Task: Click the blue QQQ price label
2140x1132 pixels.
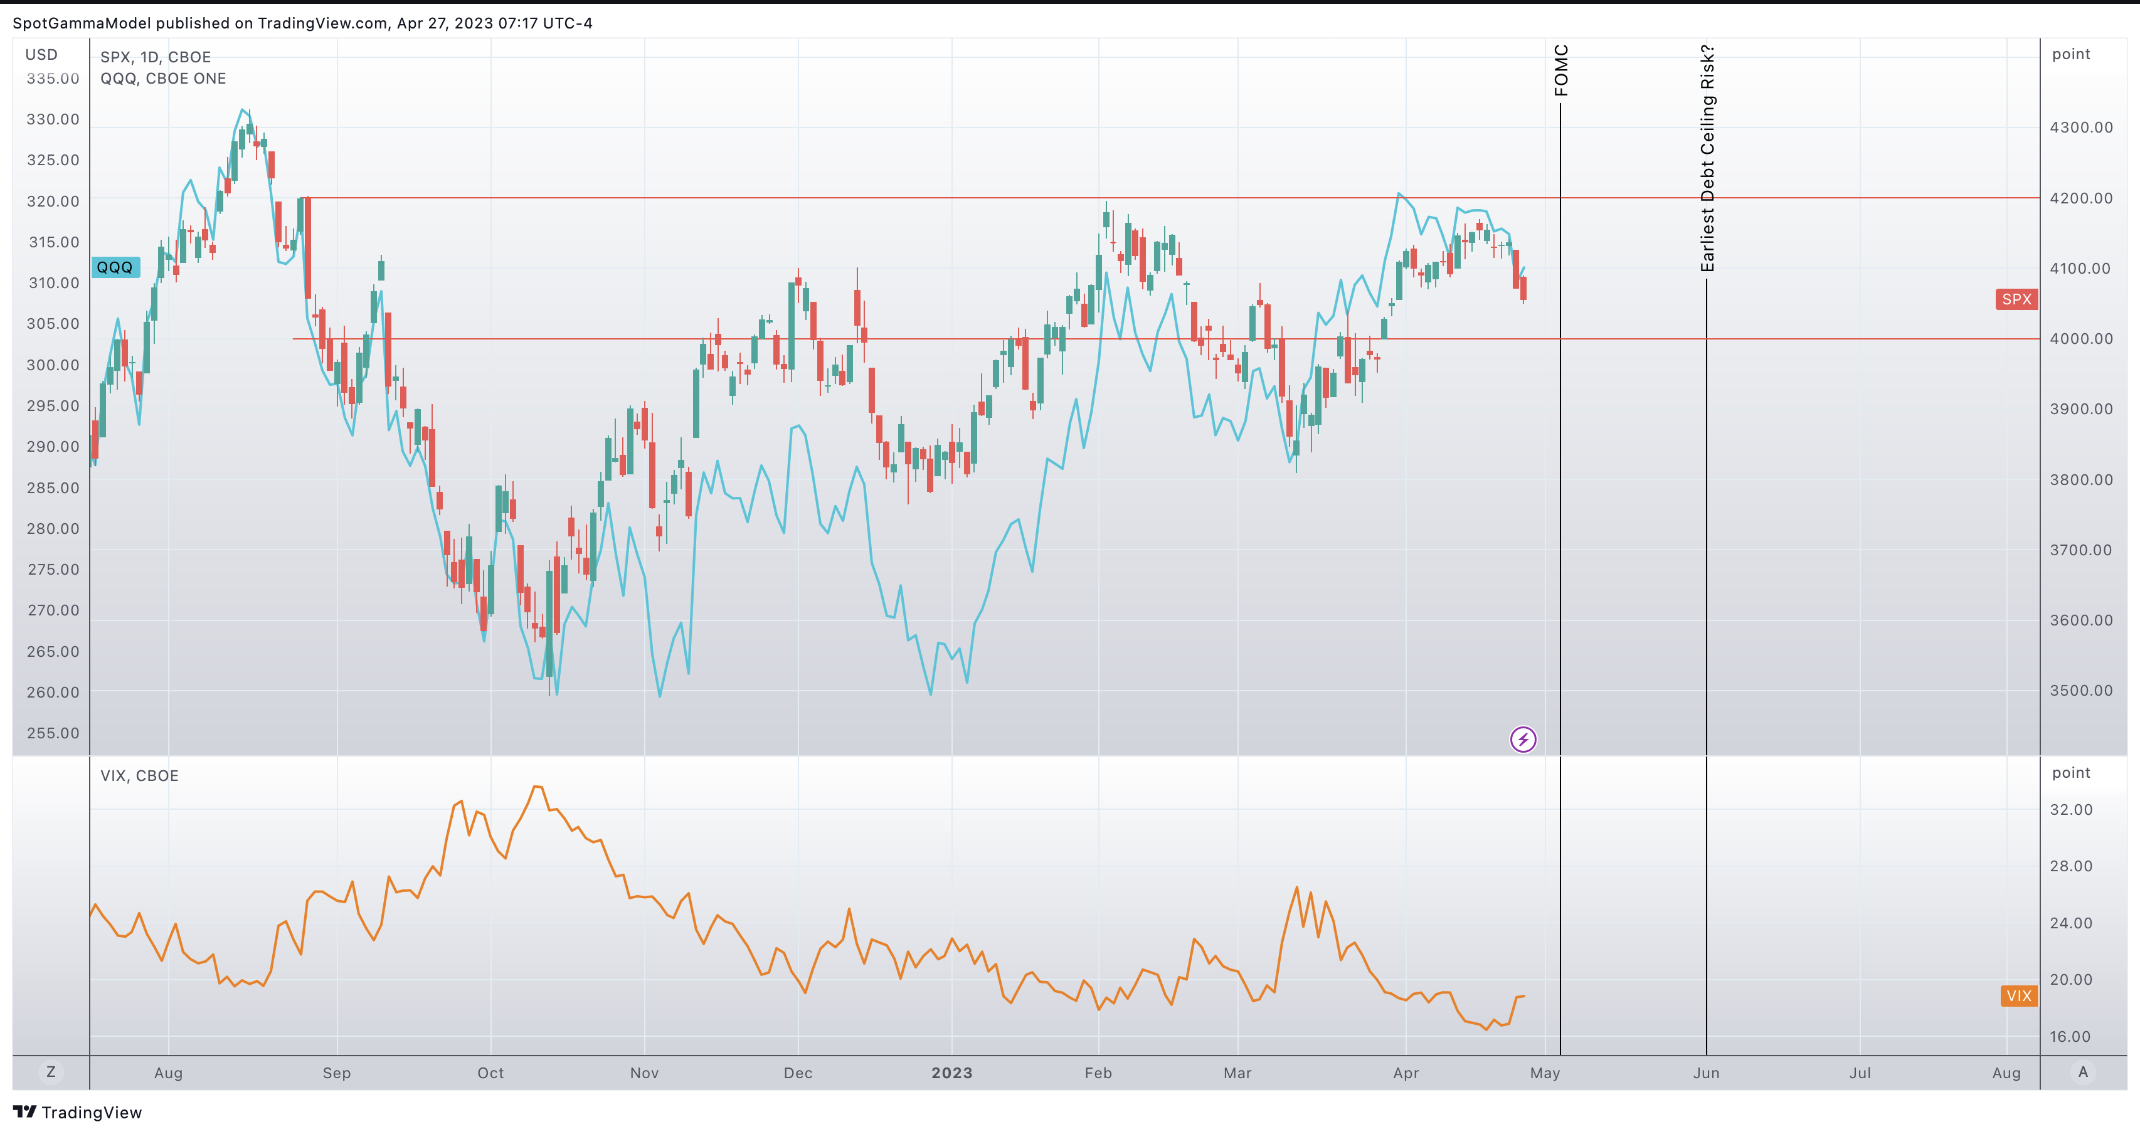Action: pyautogui.click(x=115, y=268)
